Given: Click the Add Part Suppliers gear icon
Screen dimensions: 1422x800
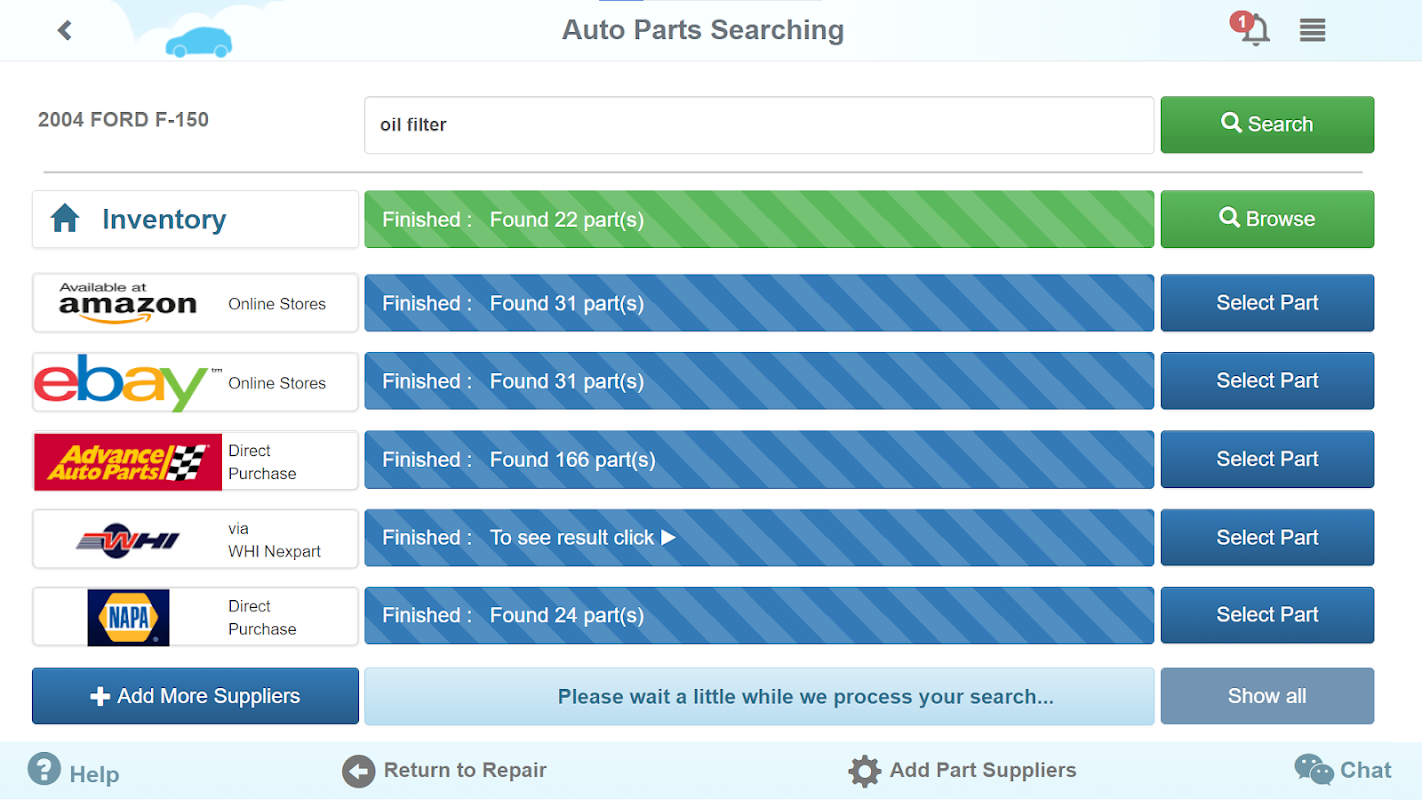Looking at the screenshot, I should (x=864, y=771).
